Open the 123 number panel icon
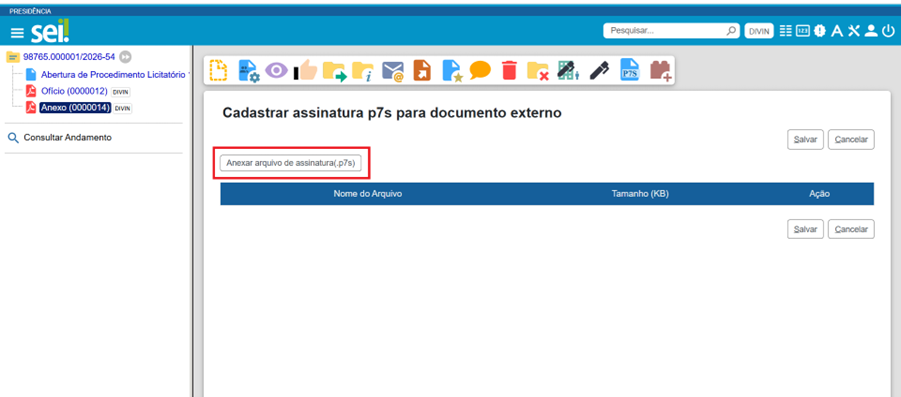 click(803, 31)
